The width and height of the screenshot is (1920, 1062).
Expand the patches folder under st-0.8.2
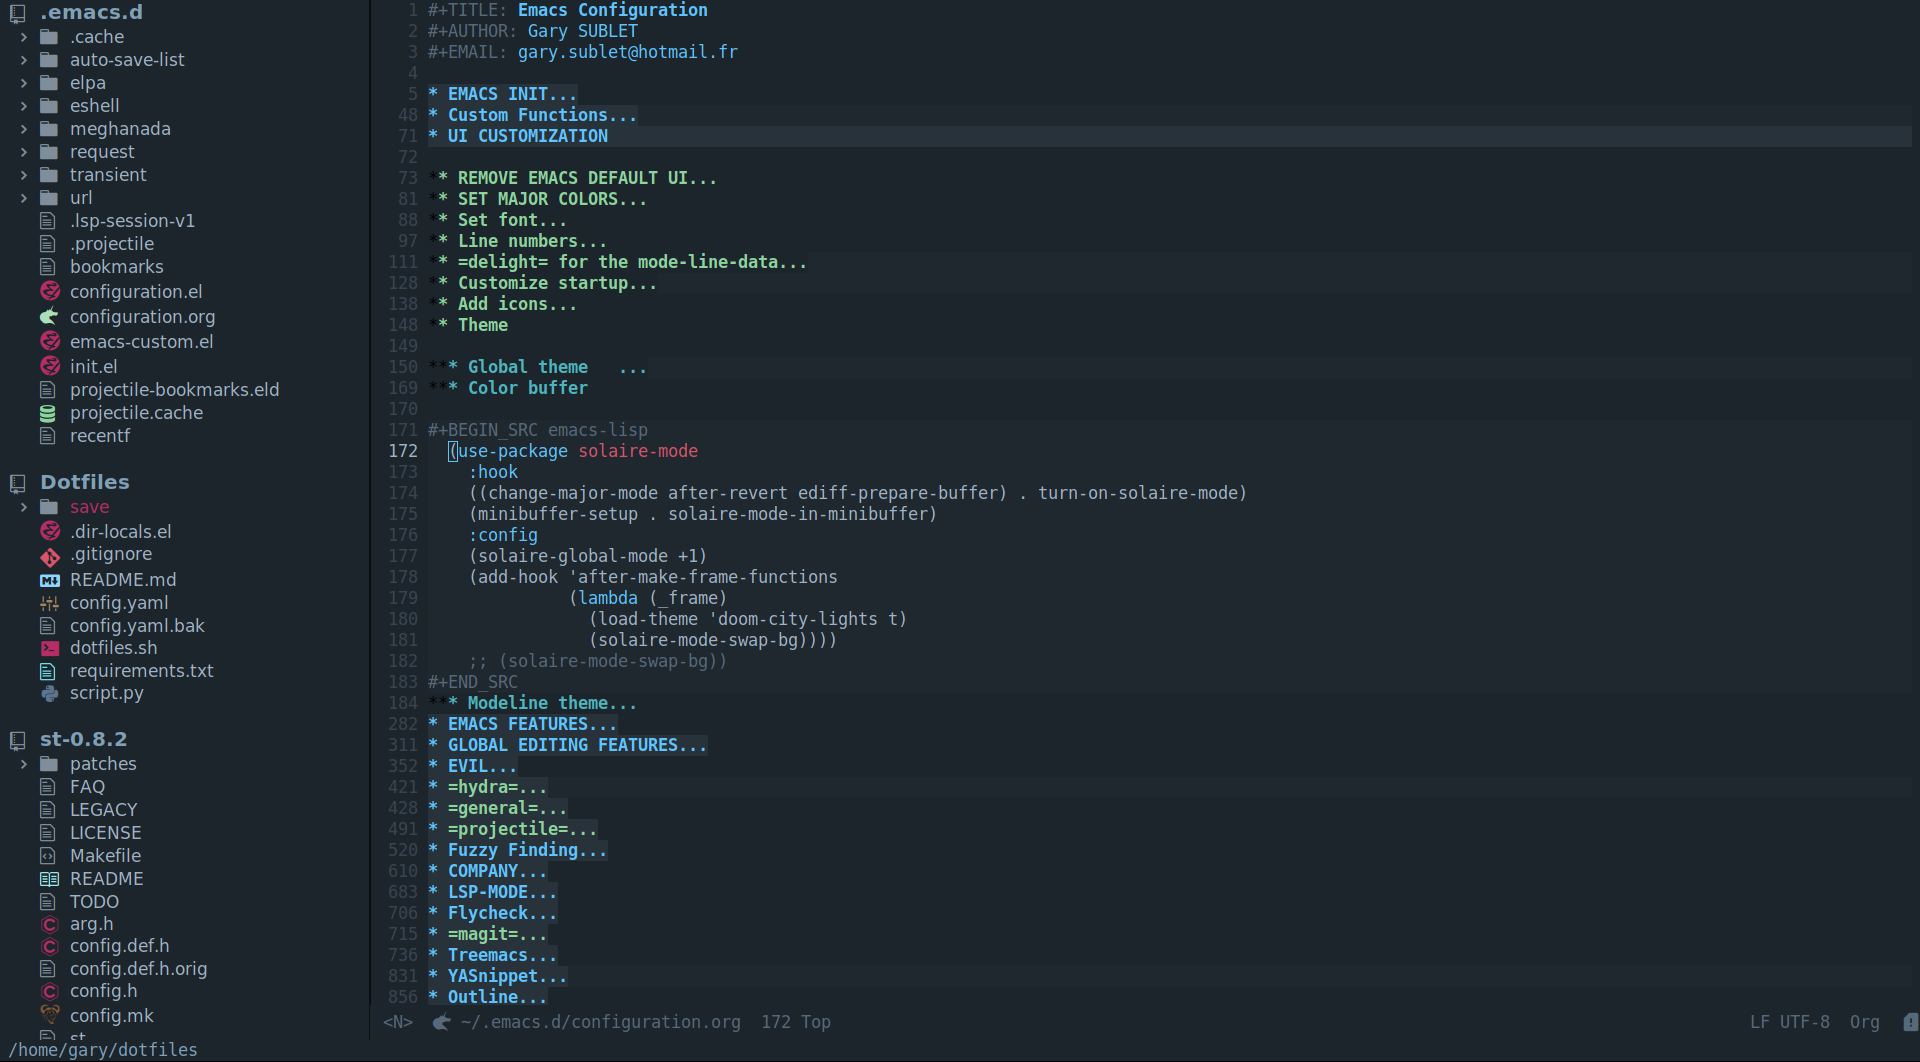click(x=23, y=763)
